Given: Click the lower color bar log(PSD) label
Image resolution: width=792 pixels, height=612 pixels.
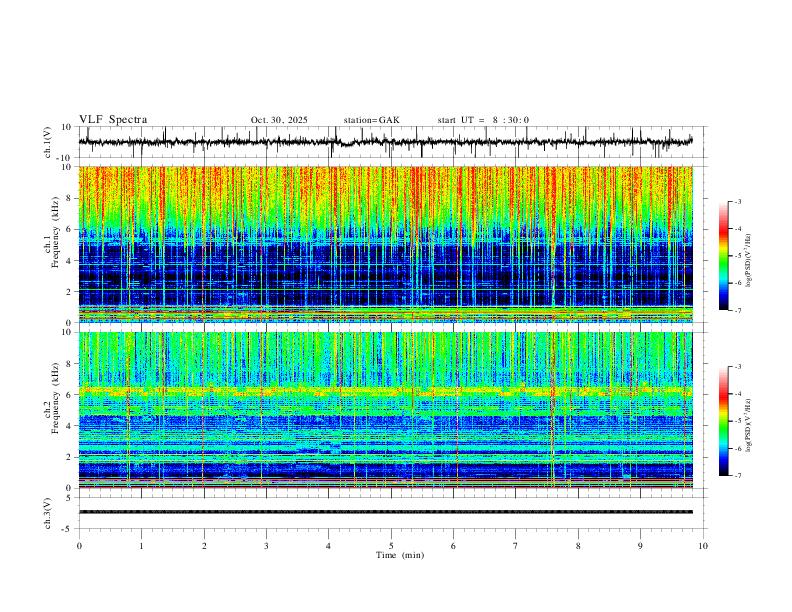Looking at the screenshot, I should (749, 426).
